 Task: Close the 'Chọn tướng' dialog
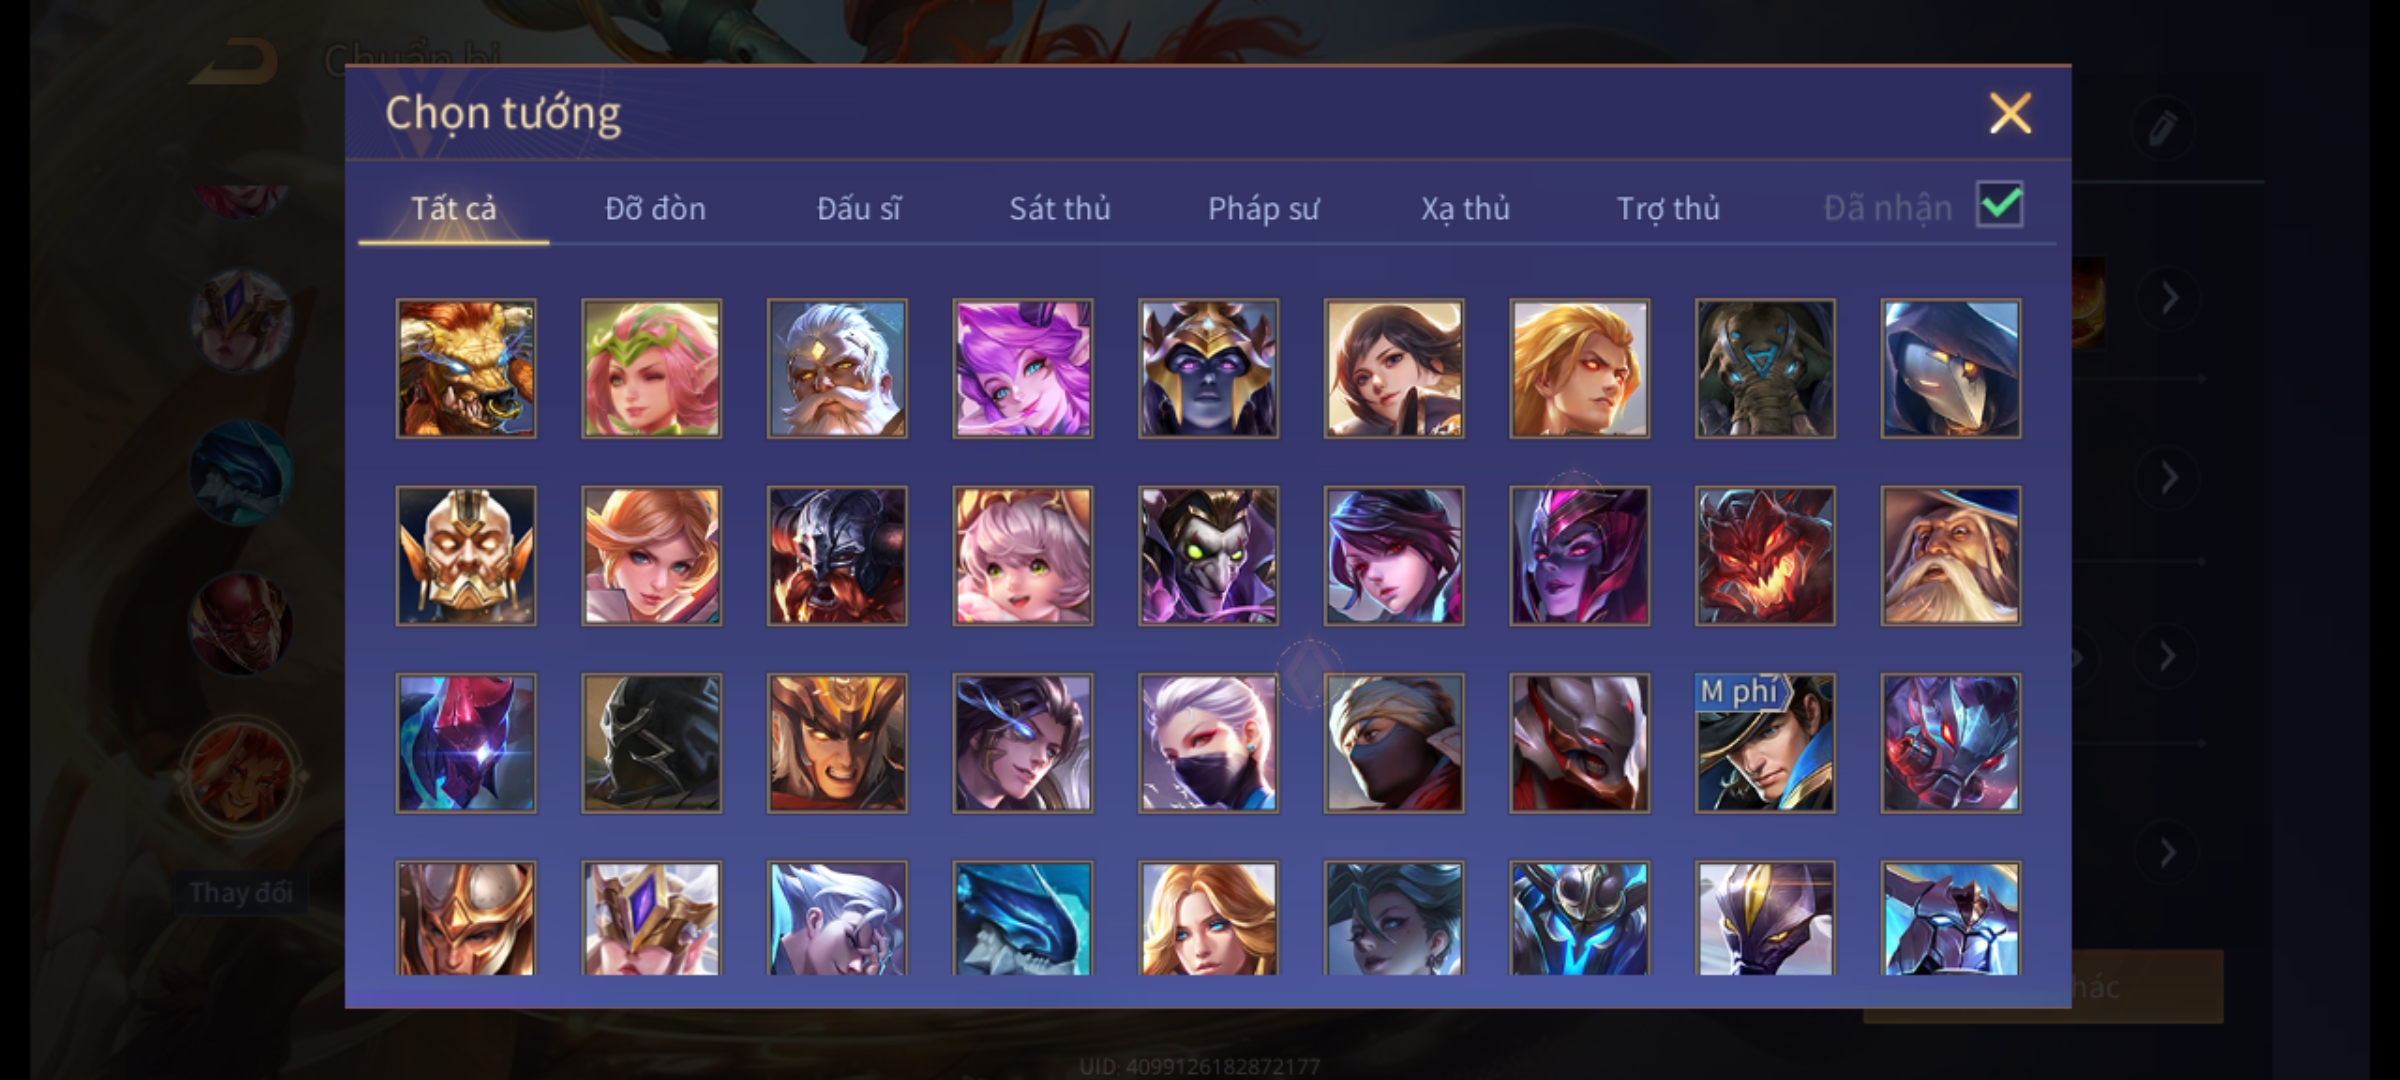pos(2010,113)
